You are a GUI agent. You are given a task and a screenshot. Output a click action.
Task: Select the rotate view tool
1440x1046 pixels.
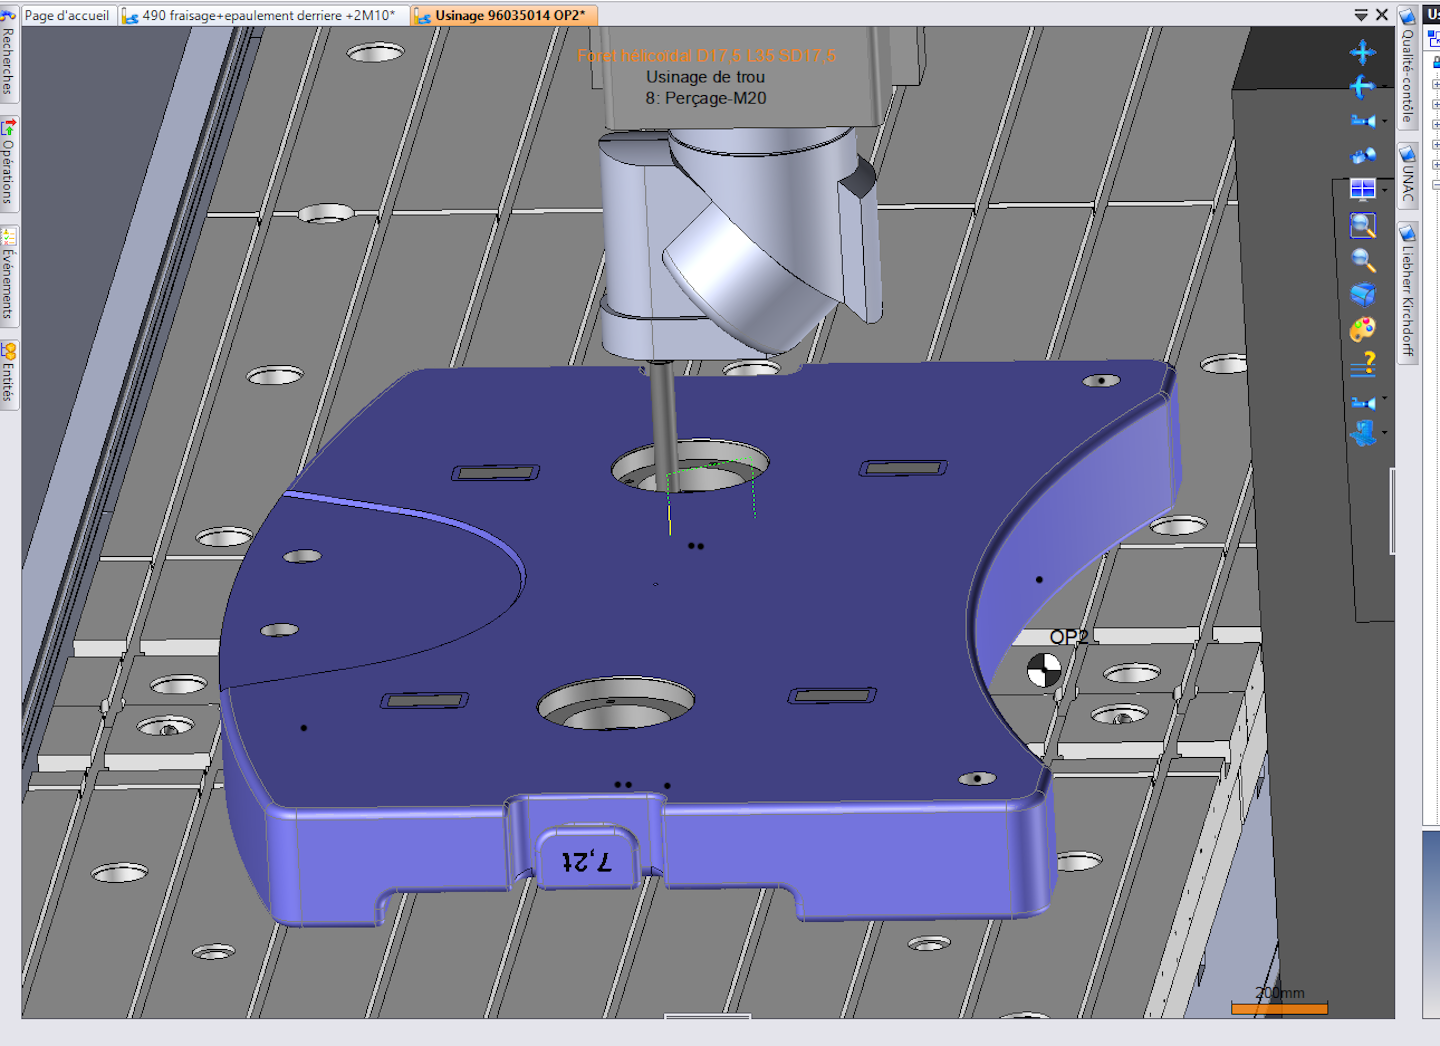pos(1363,88)
